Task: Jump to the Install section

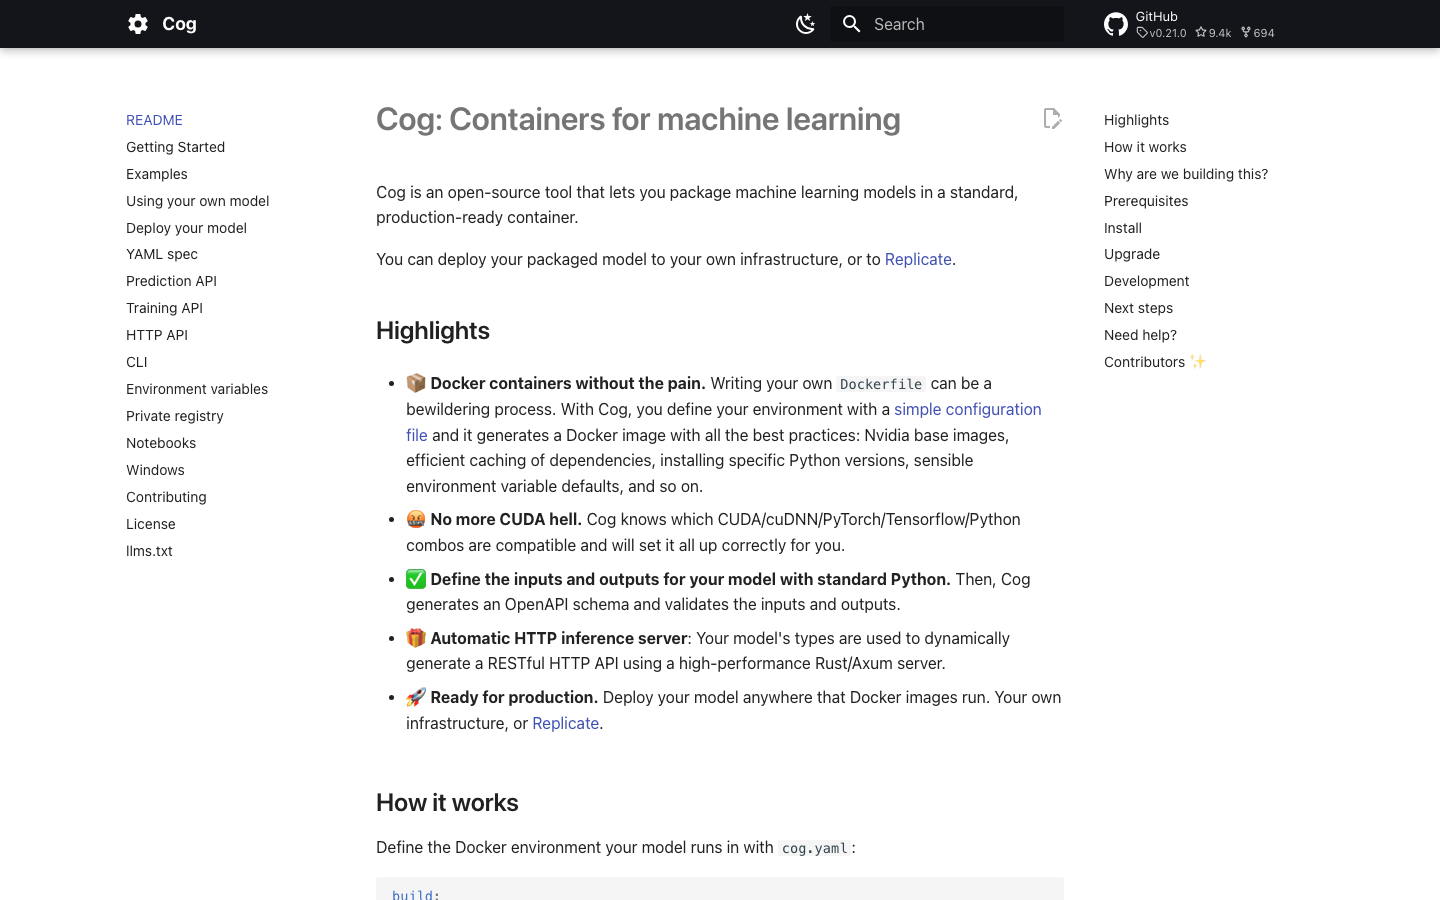Action: coord(1123,228)
